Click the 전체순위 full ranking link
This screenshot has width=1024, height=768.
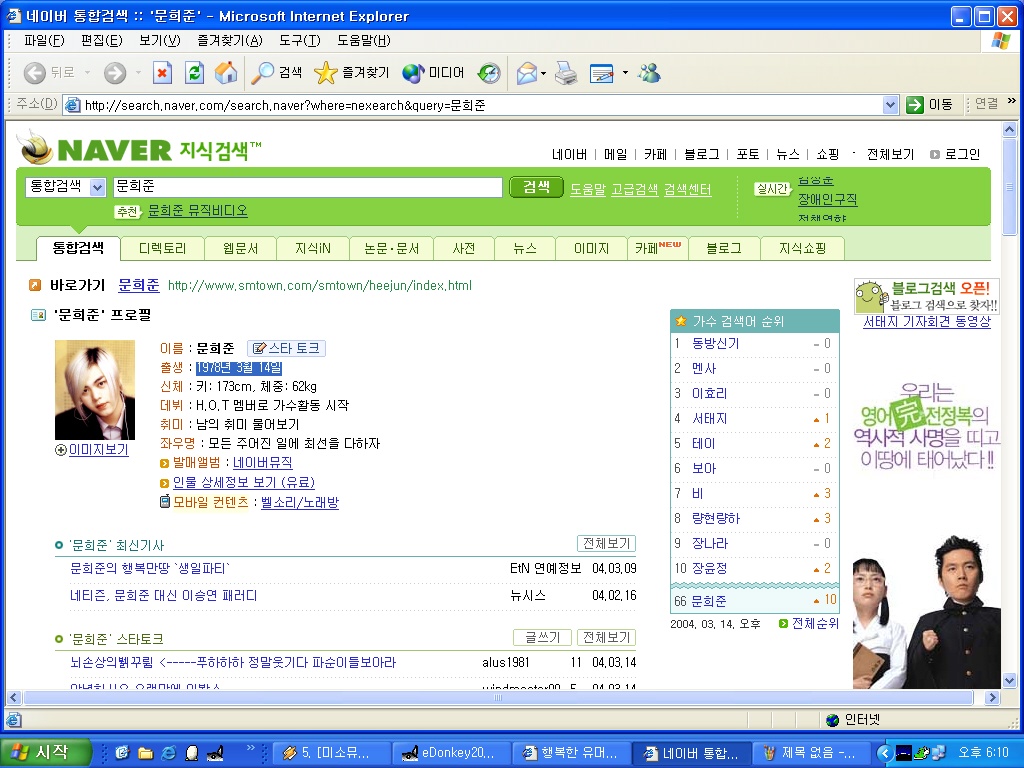(815, 623)
